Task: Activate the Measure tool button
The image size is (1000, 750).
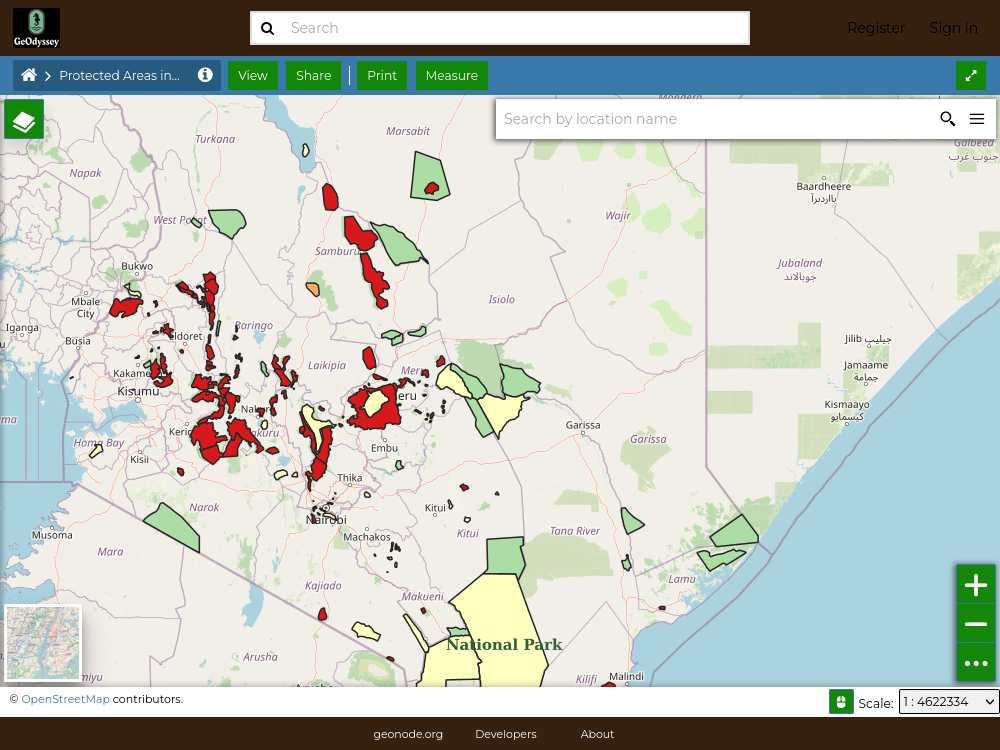Action: point(452,75)
